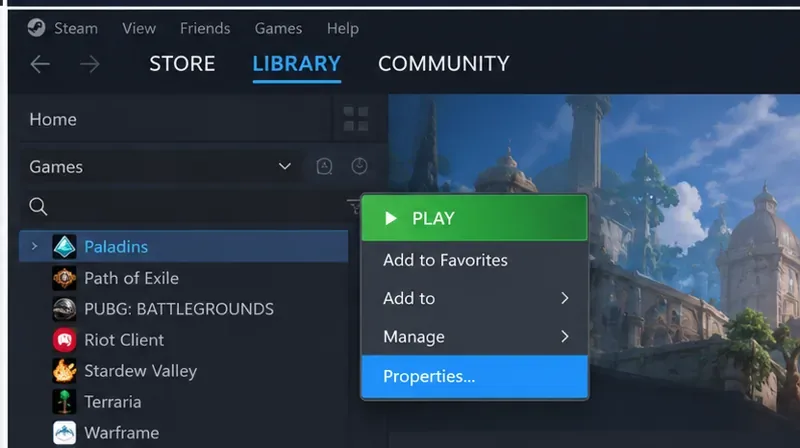Click the green PLAY button

pos(474,218)
